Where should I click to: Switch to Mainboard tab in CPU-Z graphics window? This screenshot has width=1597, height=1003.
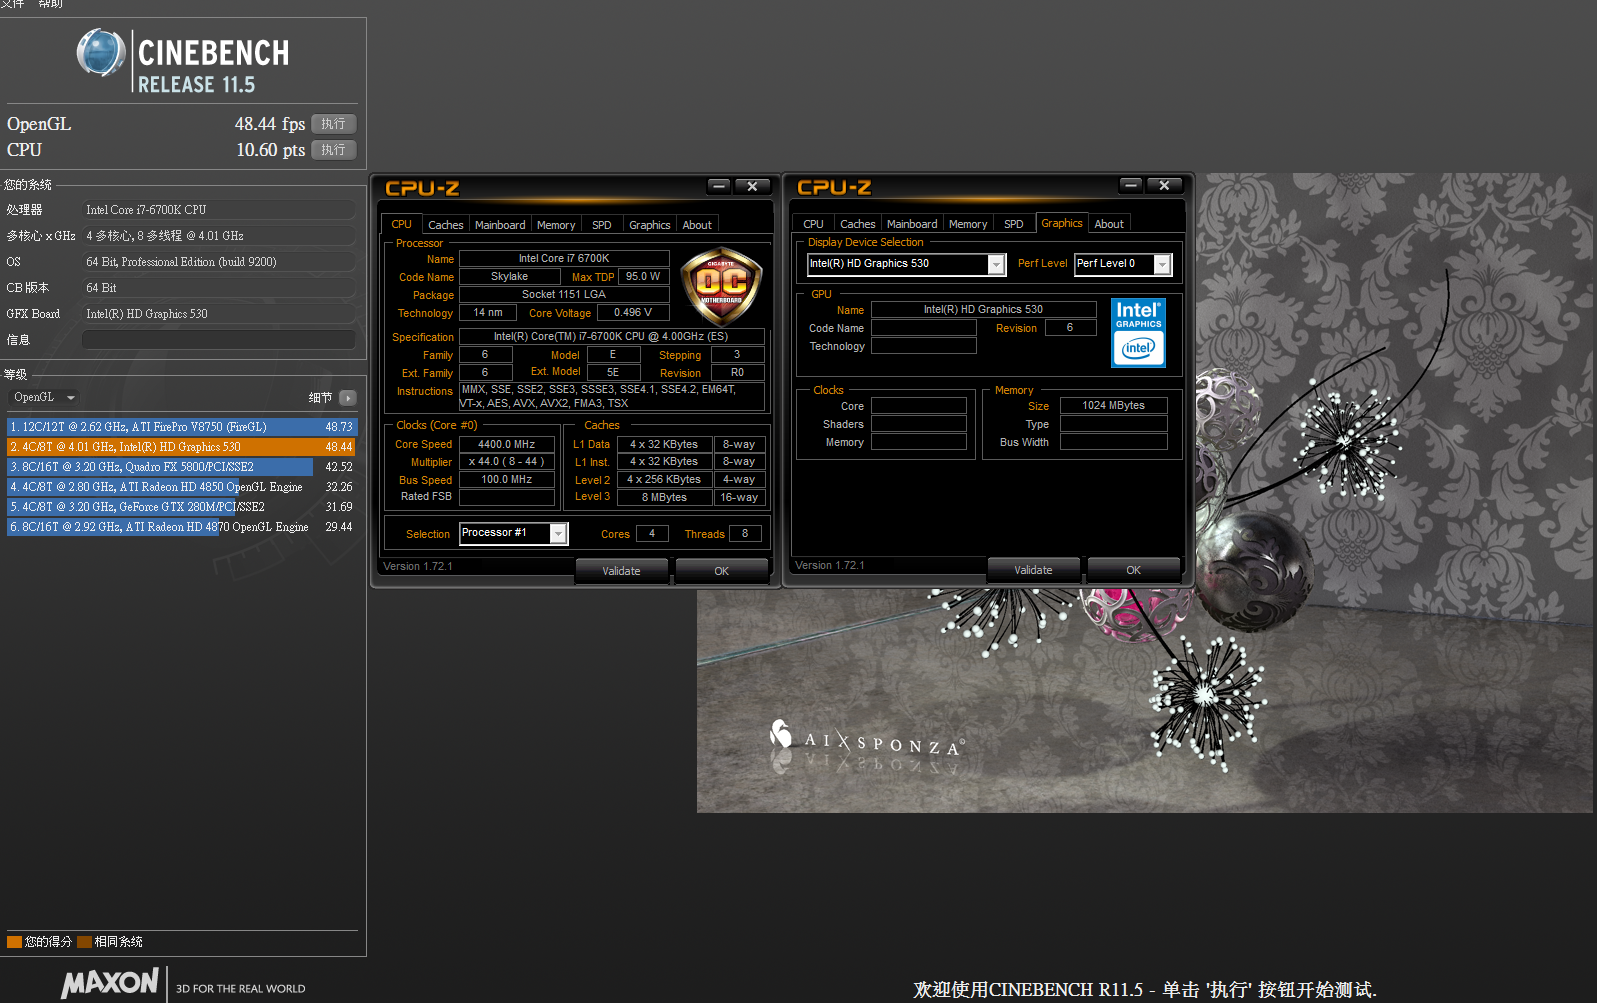(912, 224)
